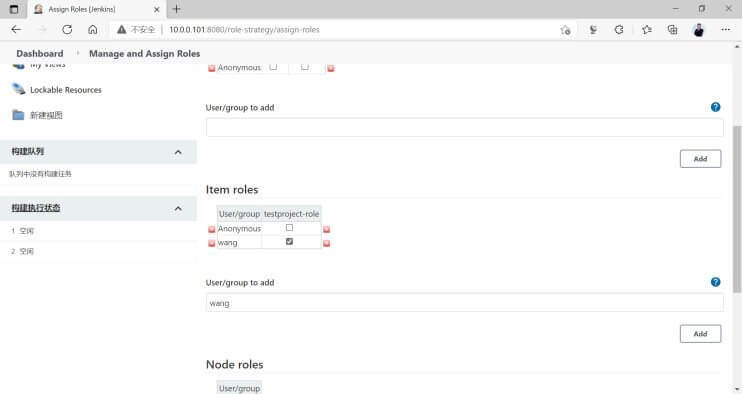The image size is (742, 394).
Task: Open help for item roles User/group to add
Action: coord(716,282)
